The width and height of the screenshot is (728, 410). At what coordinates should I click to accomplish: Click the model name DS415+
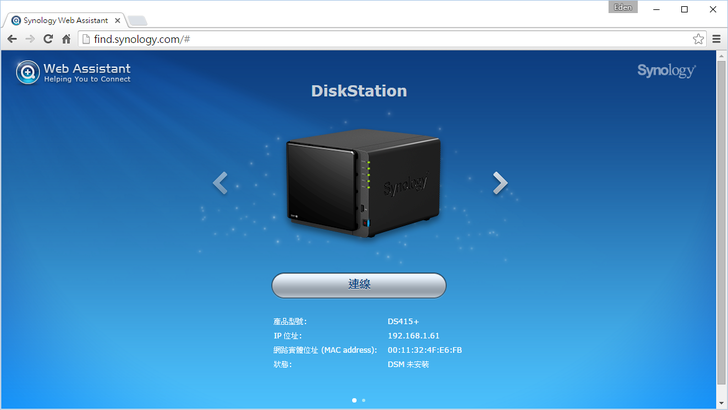click(403, 321)
